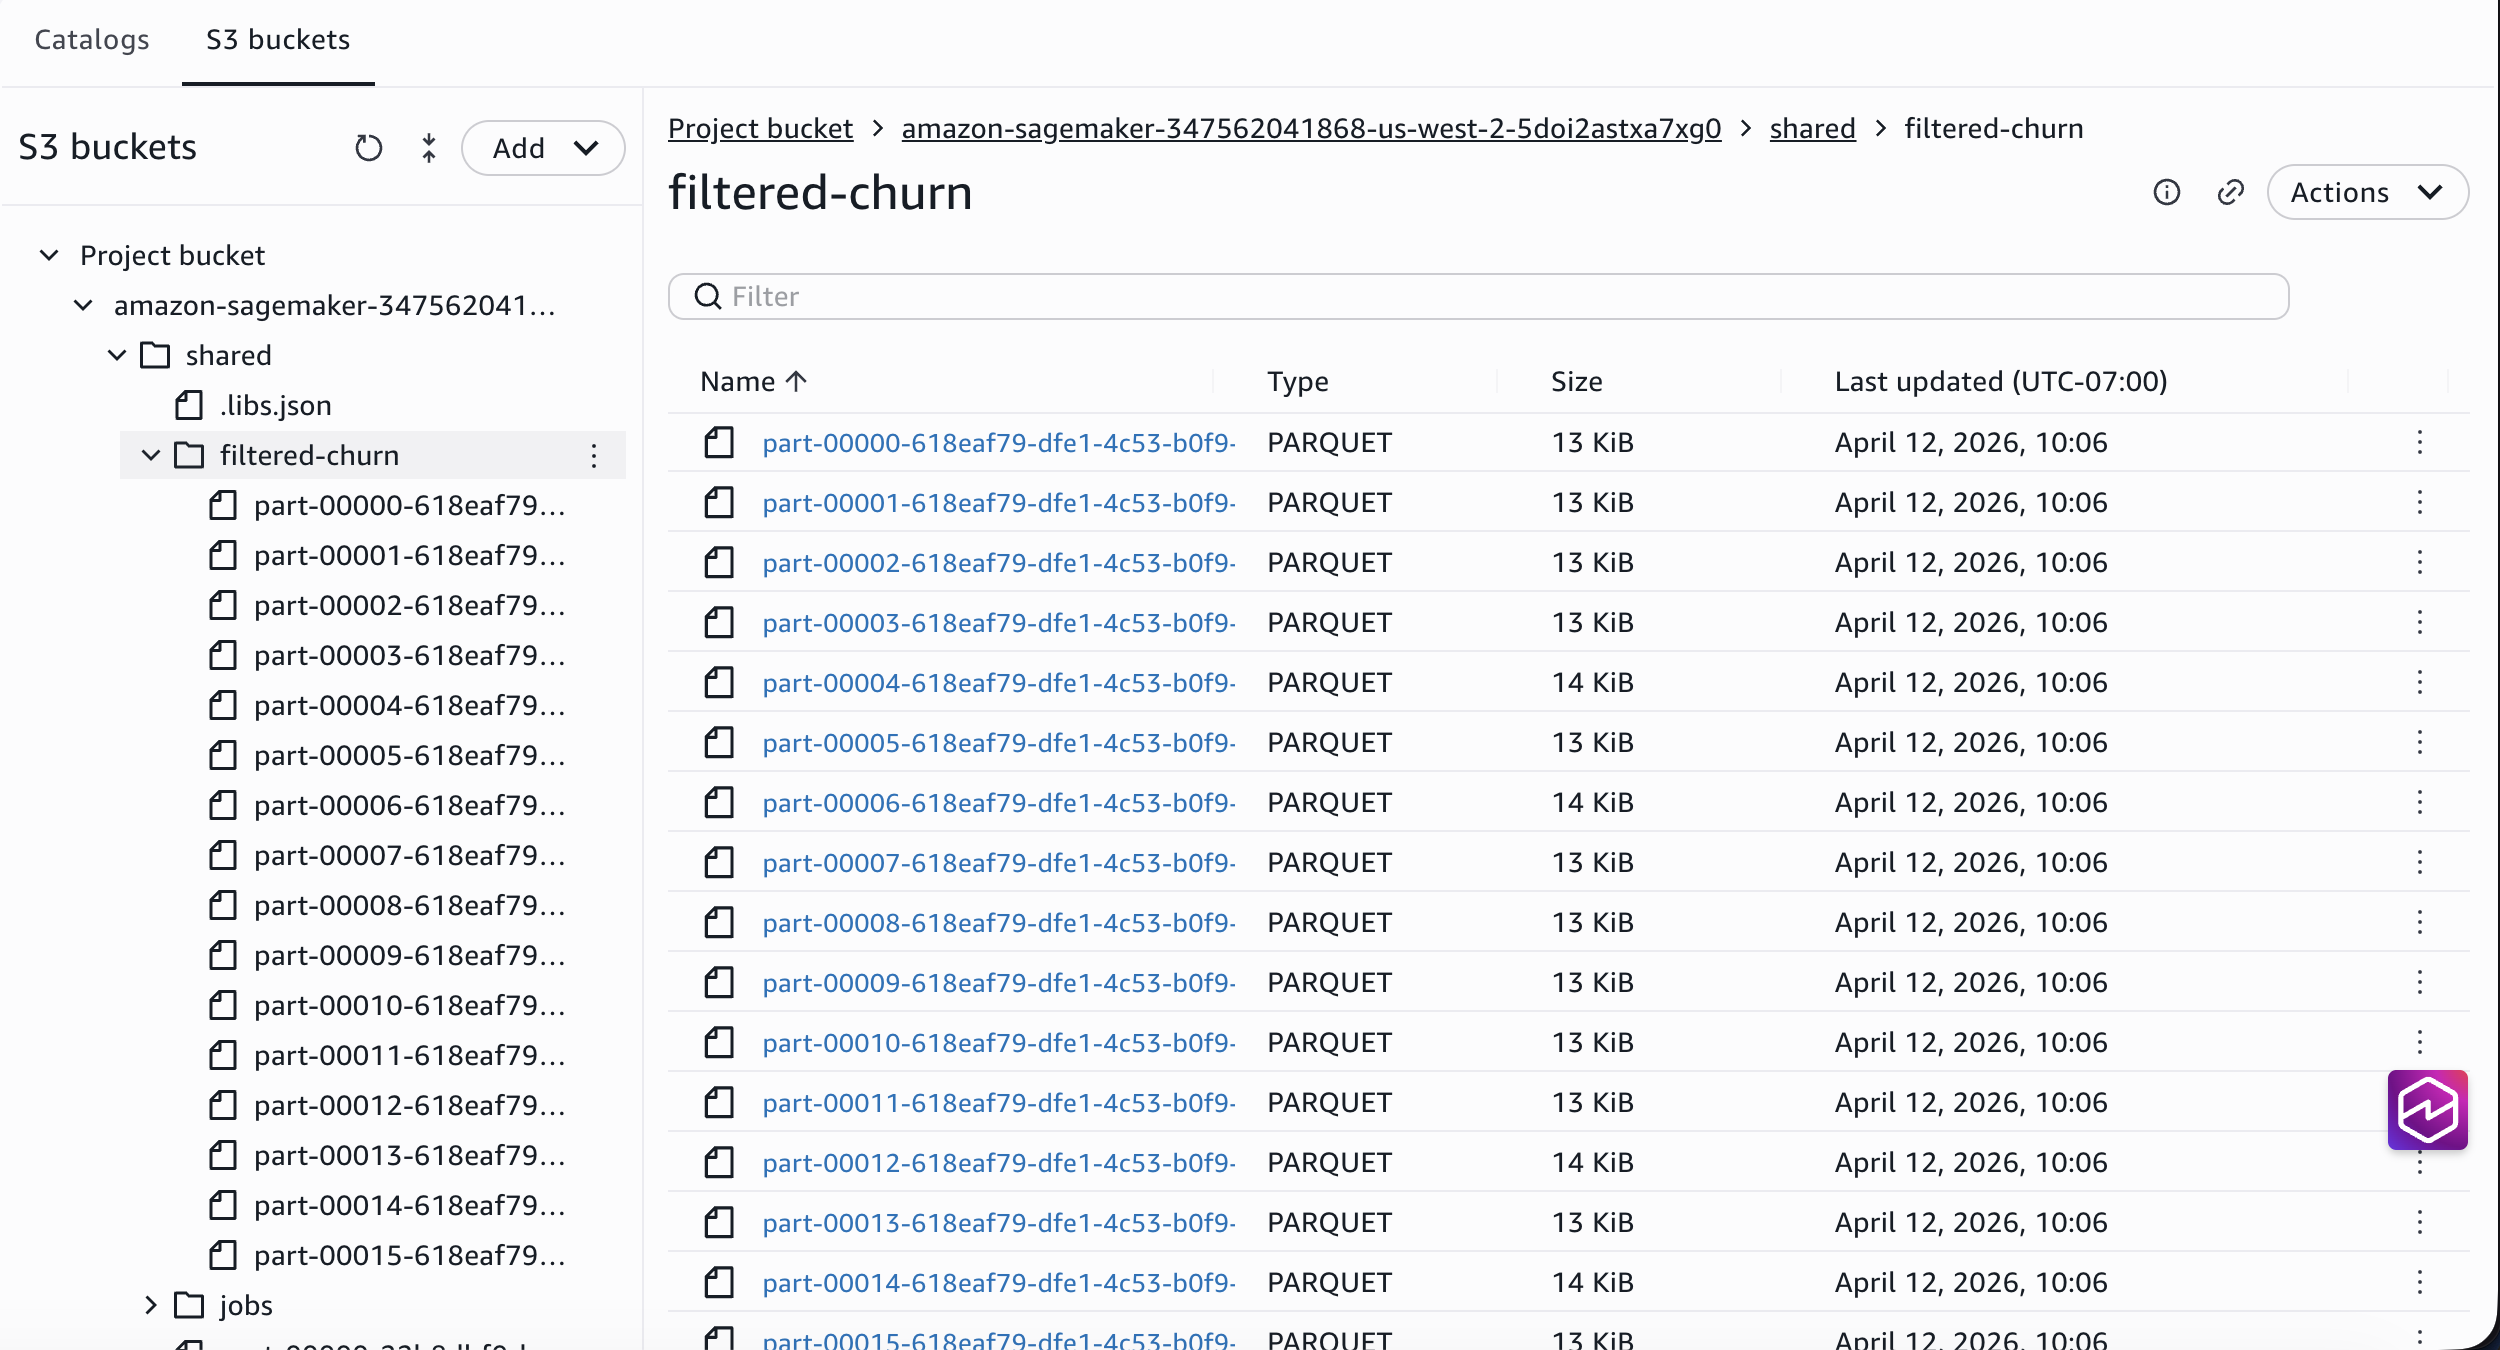2500x1350 pixels.
Task: Show info for filtered-churn folder
Action: point(2166,192)
